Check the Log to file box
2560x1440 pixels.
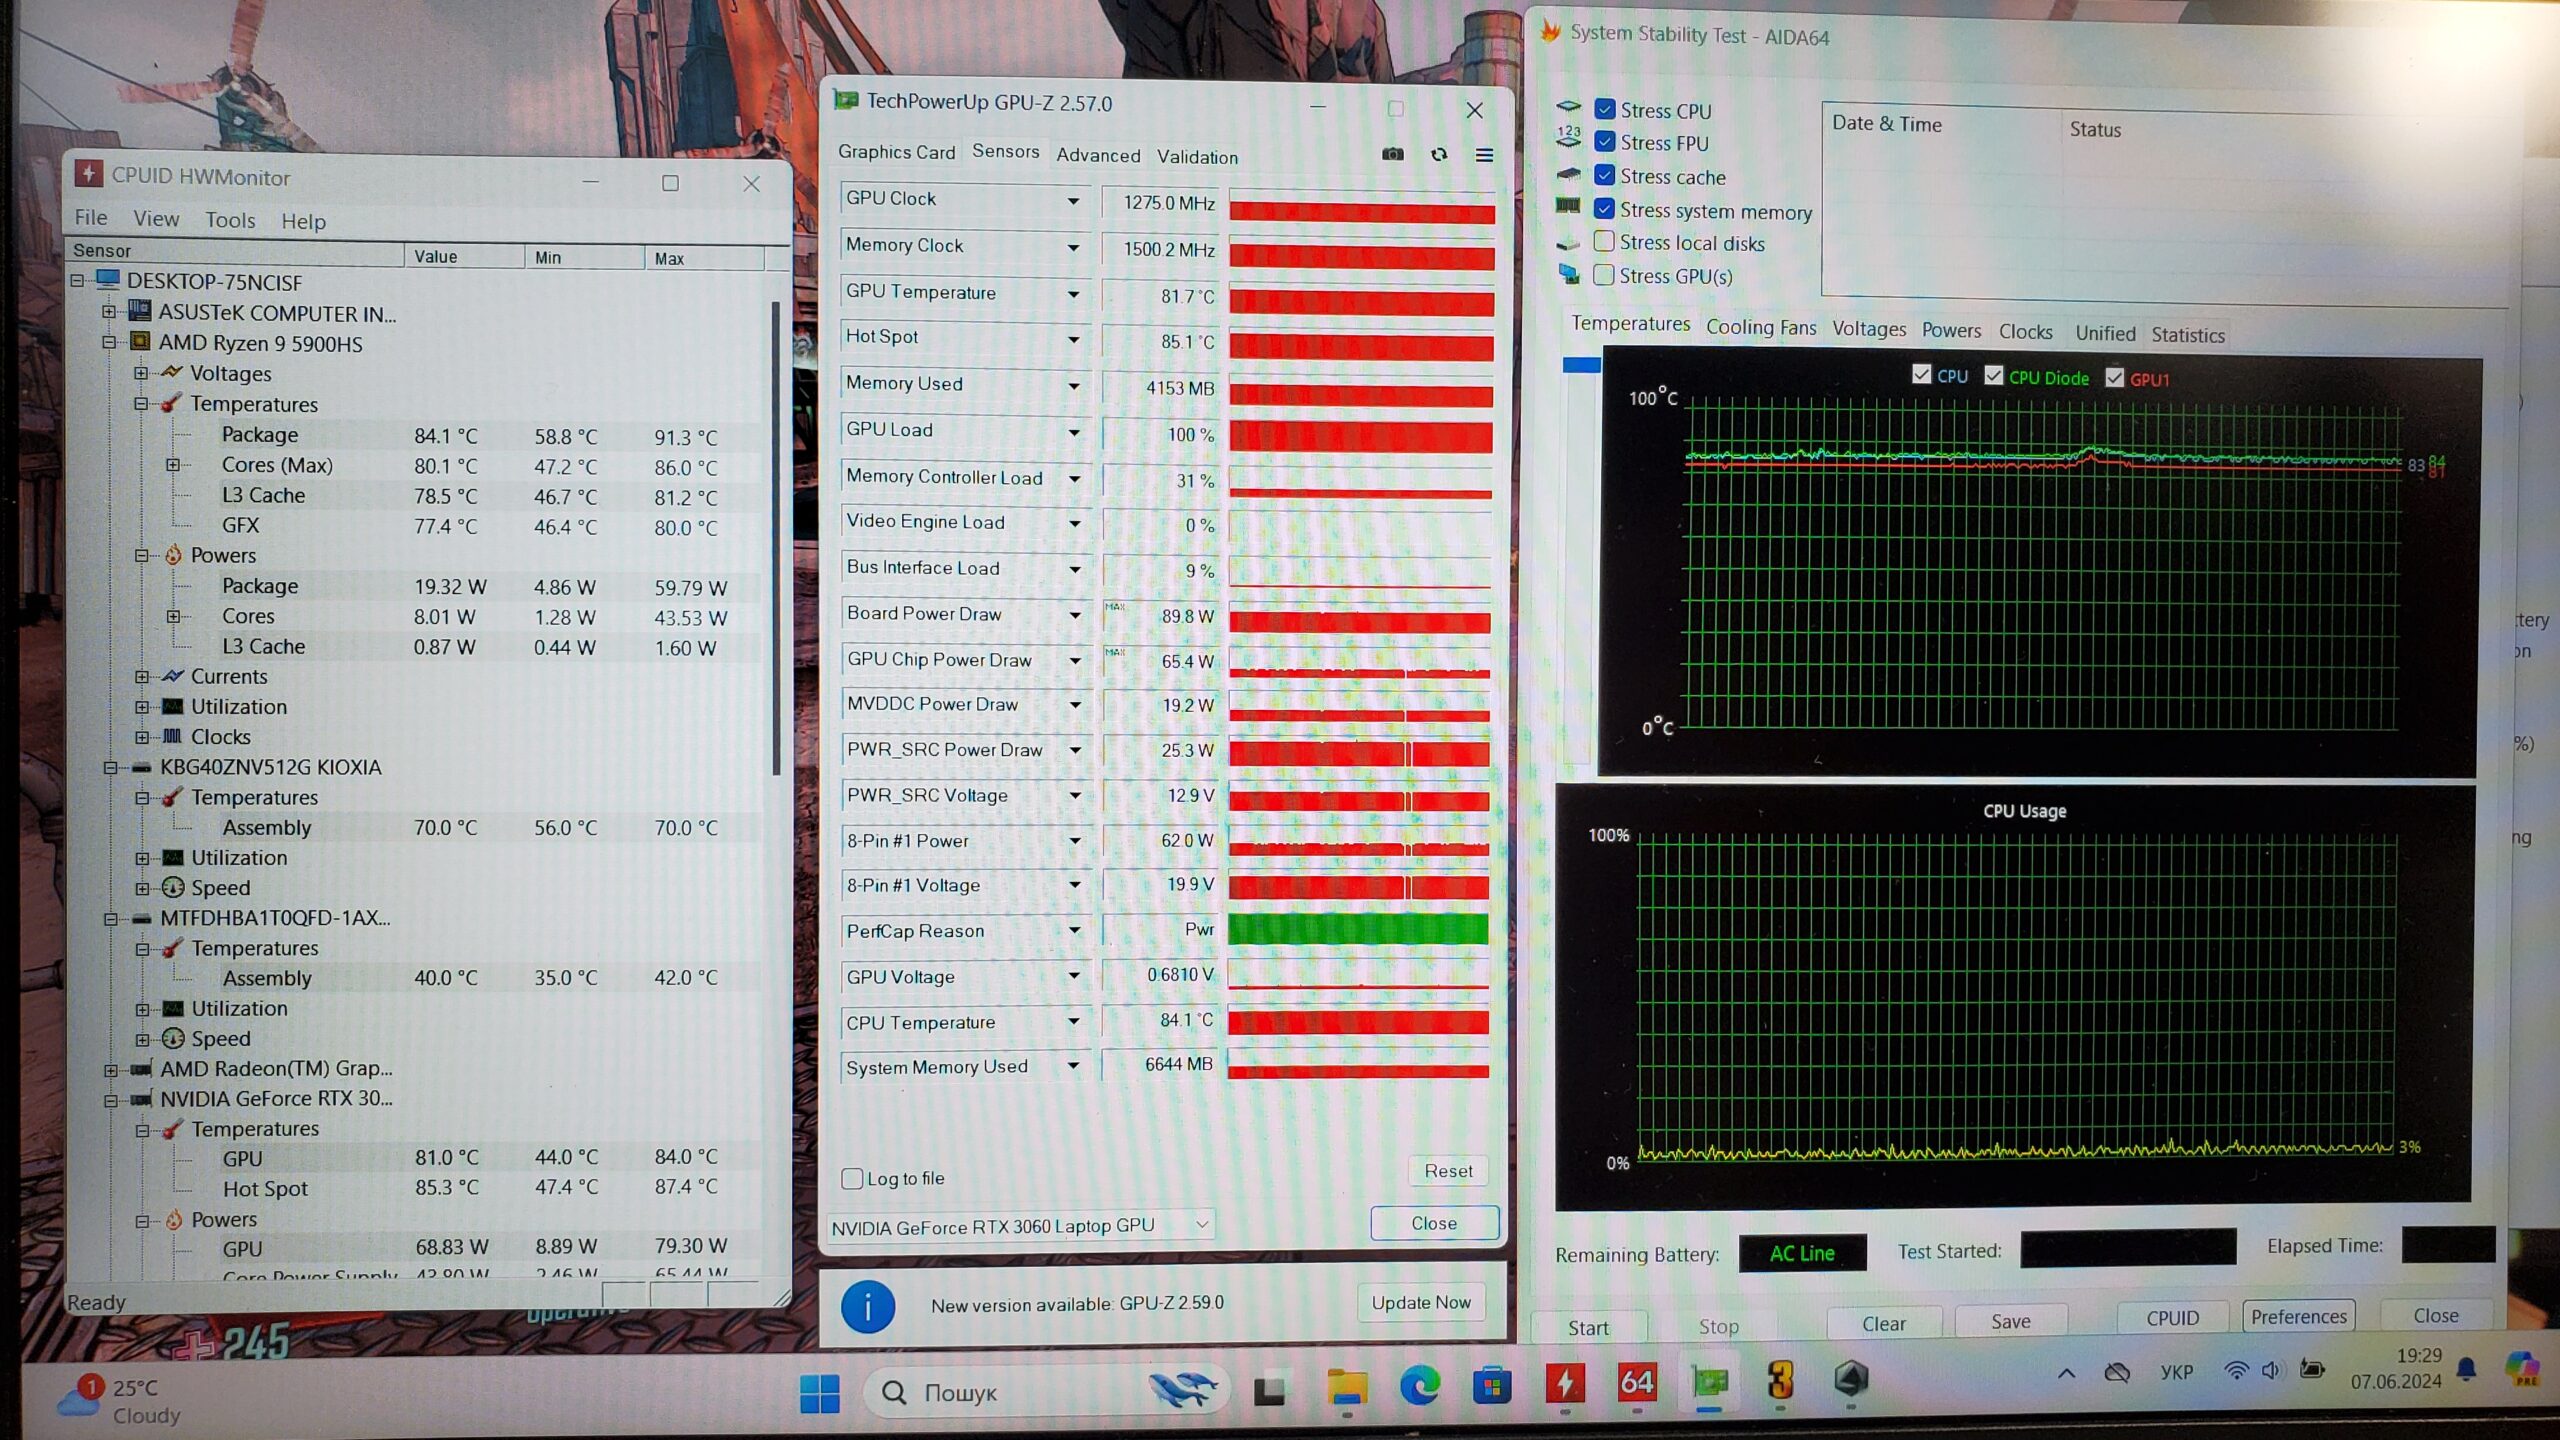pos(852,1179)
